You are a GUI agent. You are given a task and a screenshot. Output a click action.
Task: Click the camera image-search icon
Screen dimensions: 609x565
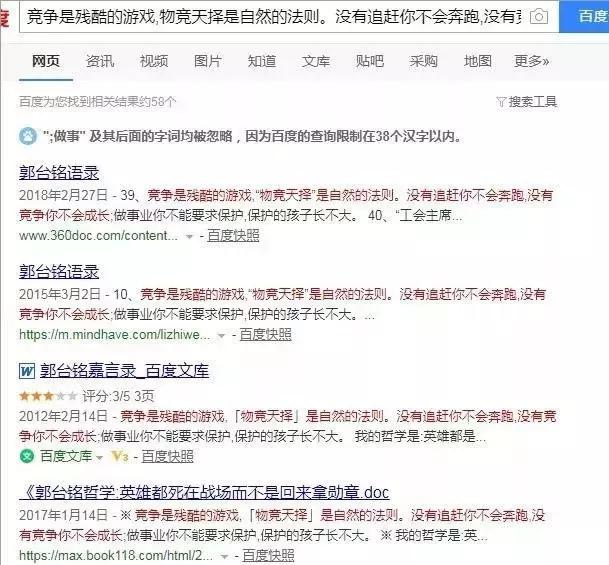(539, 17)
